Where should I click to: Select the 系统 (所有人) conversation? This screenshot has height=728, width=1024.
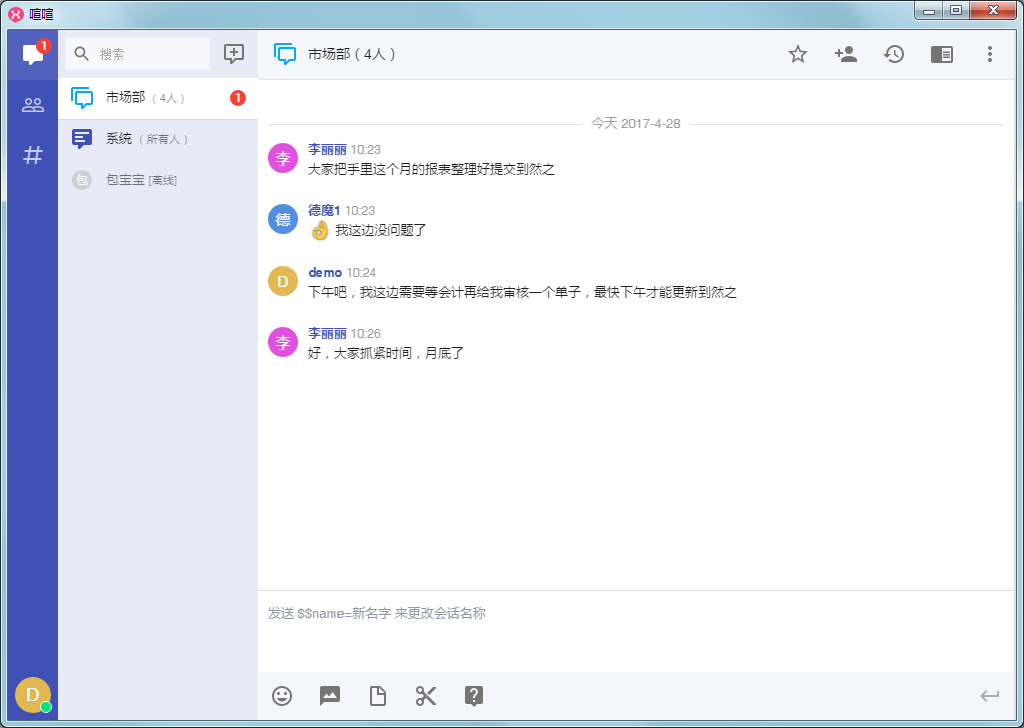pyautogui.click(x=158, y=139)
